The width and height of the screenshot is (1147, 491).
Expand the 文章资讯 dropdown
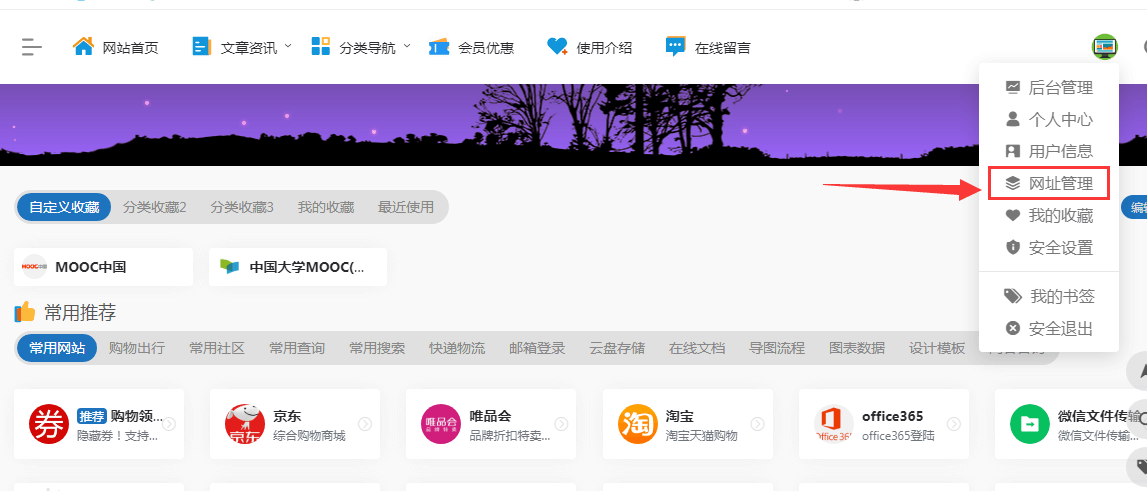coord(287,46)
